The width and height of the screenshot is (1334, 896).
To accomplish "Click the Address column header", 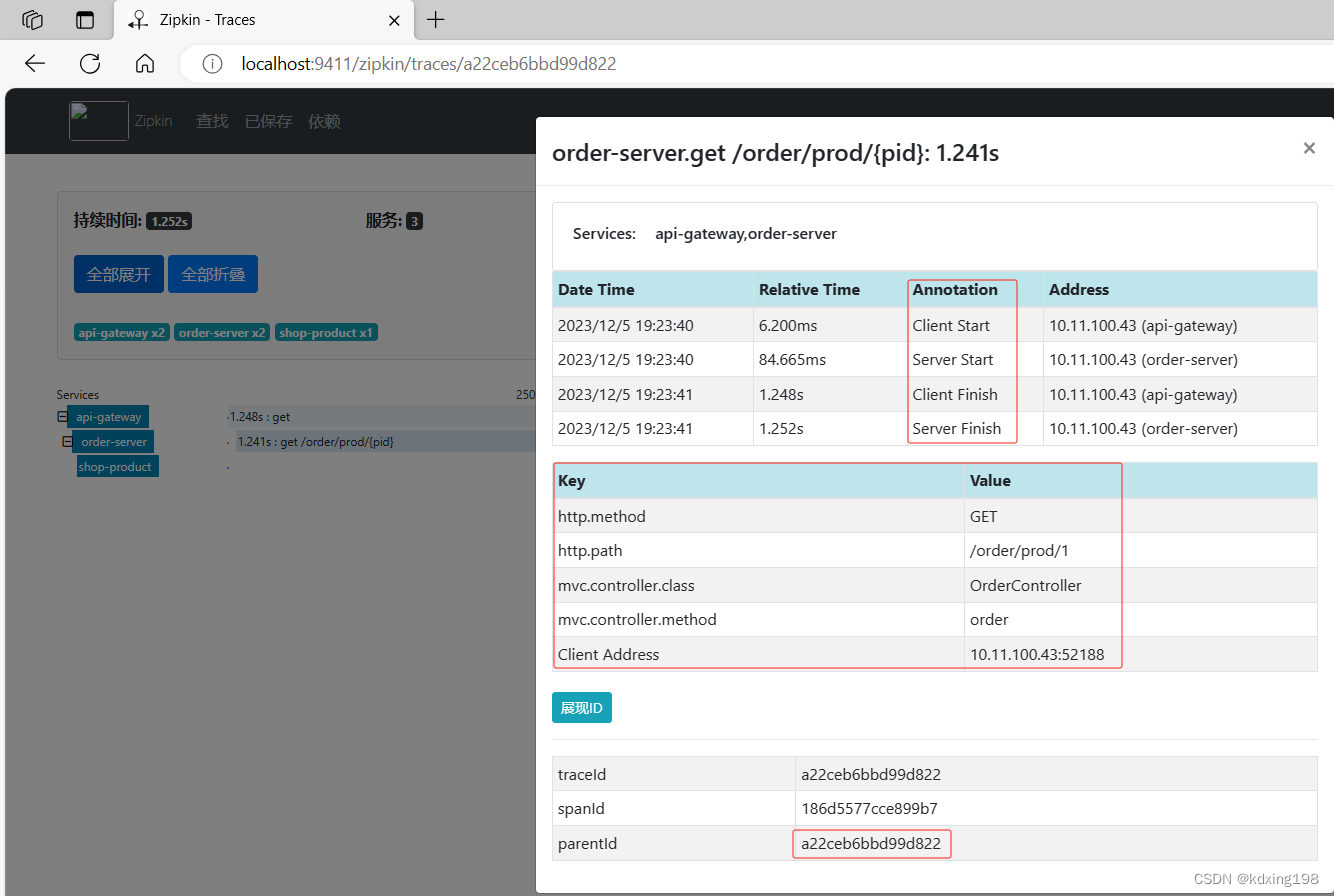I will [1180, 289].
